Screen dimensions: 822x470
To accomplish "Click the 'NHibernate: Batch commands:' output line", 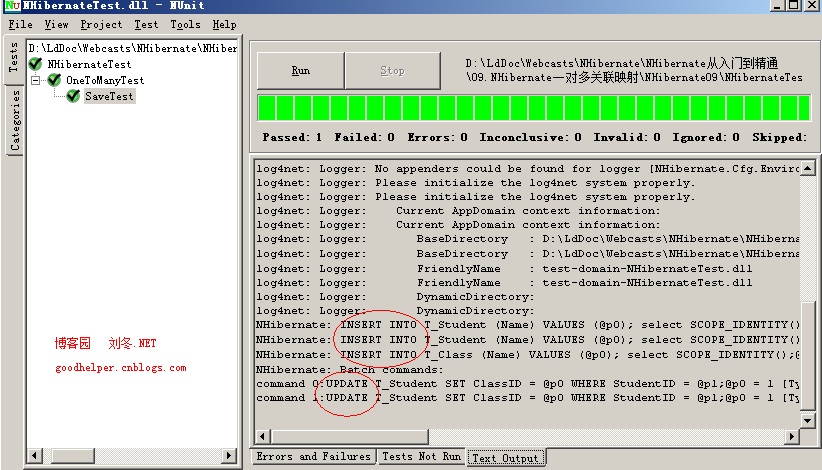I will [x=350, y=369].
